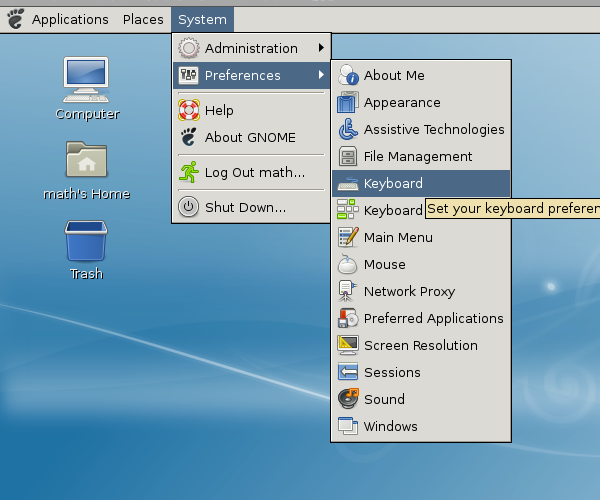This screenshot has width=600, height=500.
Task: Open the Applications menu in panel
Action: [x=69, y=19]
